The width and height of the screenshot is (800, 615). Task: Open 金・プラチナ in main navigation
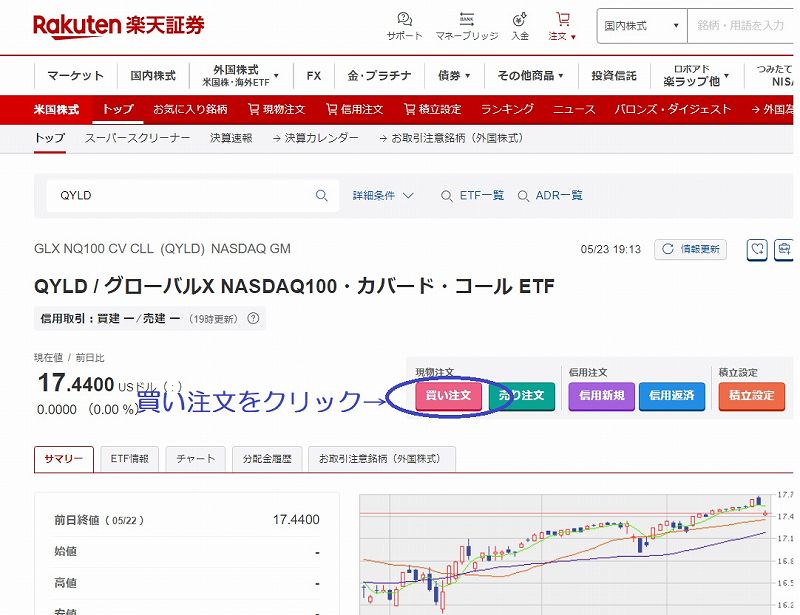pyautogui.click(x=379, y=76)
